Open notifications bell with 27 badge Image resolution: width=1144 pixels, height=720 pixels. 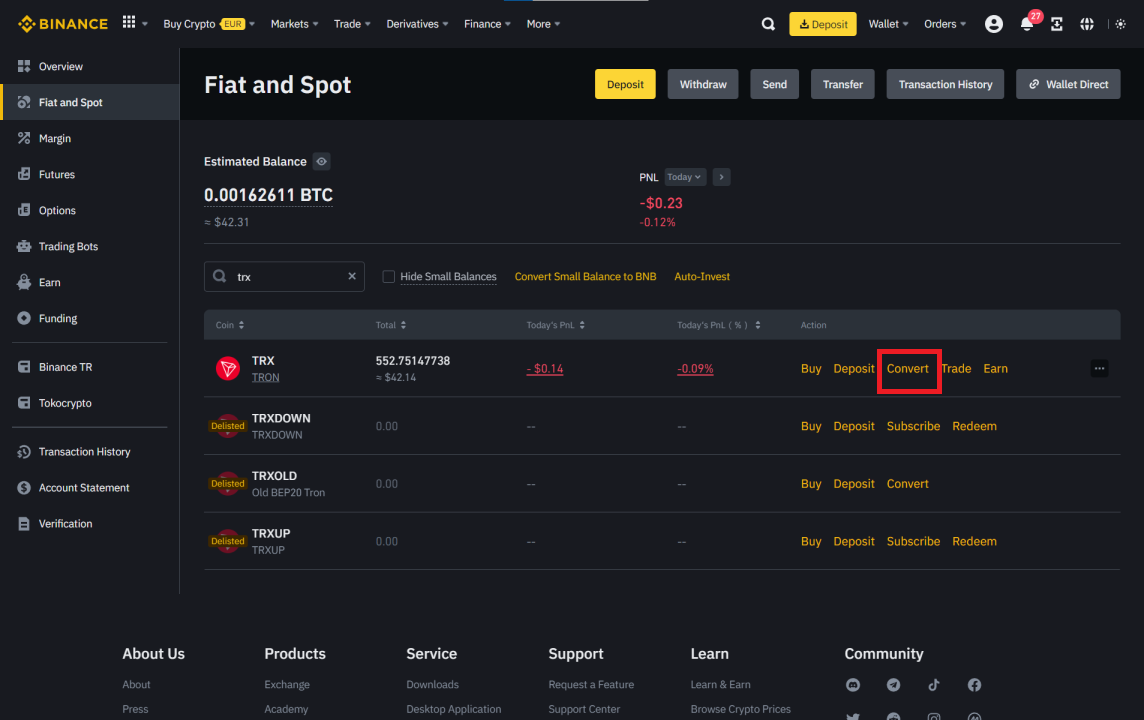[1027, 24]
